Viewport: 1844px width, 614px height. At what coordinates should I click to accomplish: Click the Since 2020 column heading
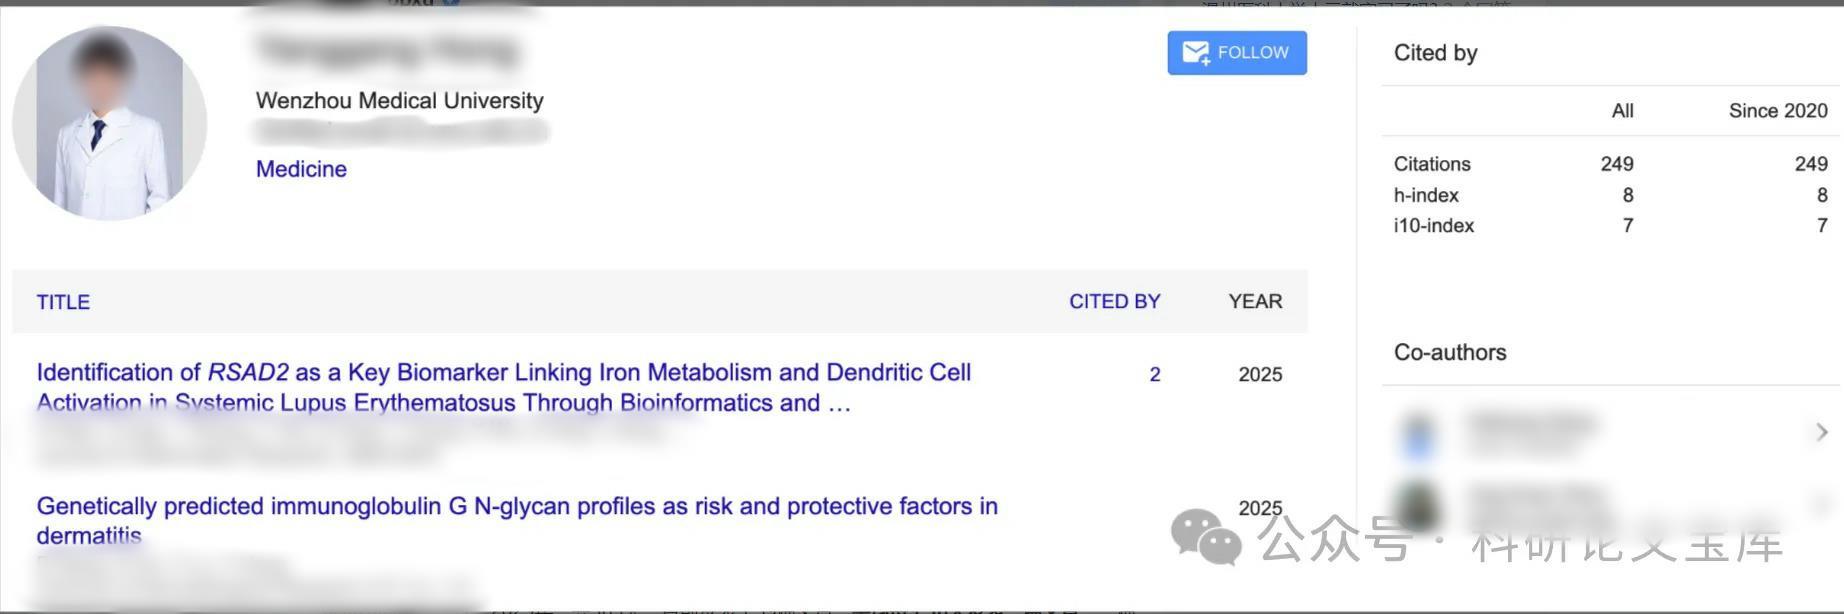pyautogui.click(x=1777, y=111)
